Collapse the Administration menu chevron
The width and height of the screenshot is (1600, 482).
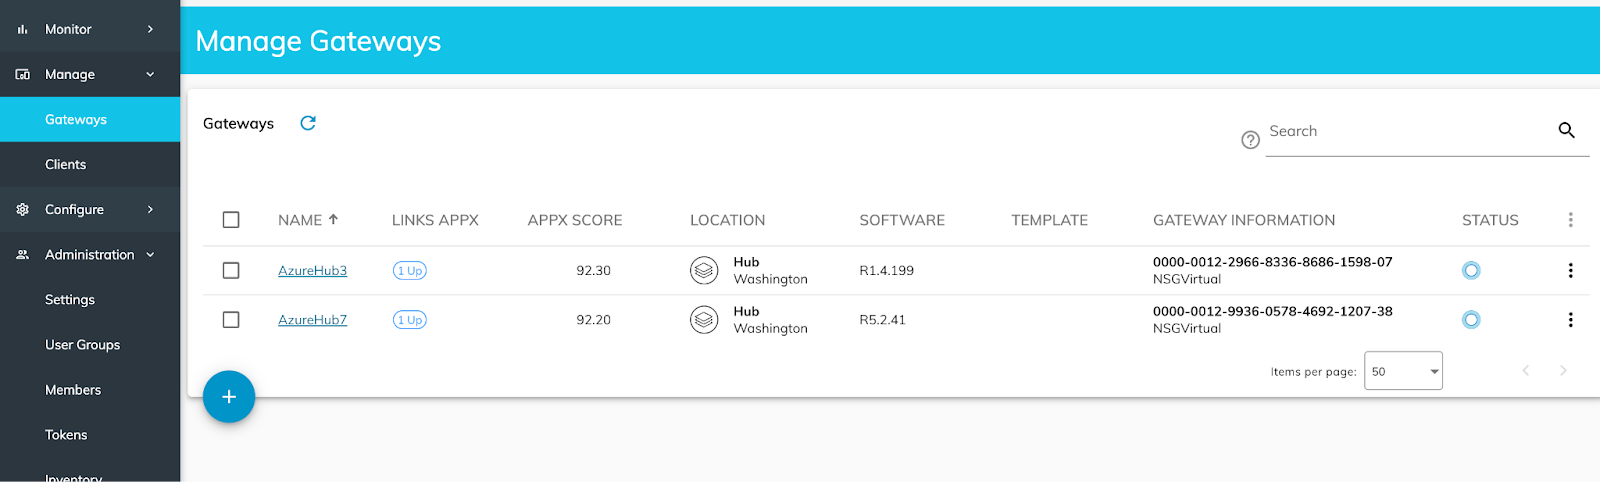[x=151, y=255]
